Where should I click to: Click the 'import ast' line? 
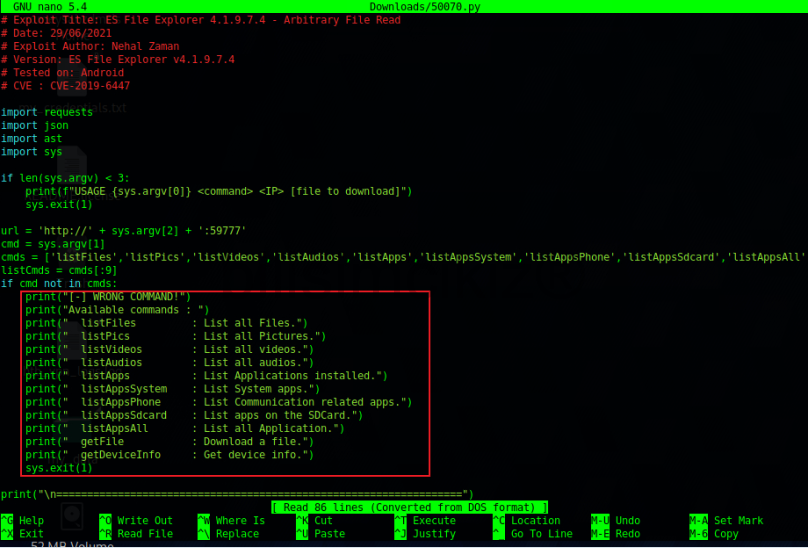click(x=31, y=139)
